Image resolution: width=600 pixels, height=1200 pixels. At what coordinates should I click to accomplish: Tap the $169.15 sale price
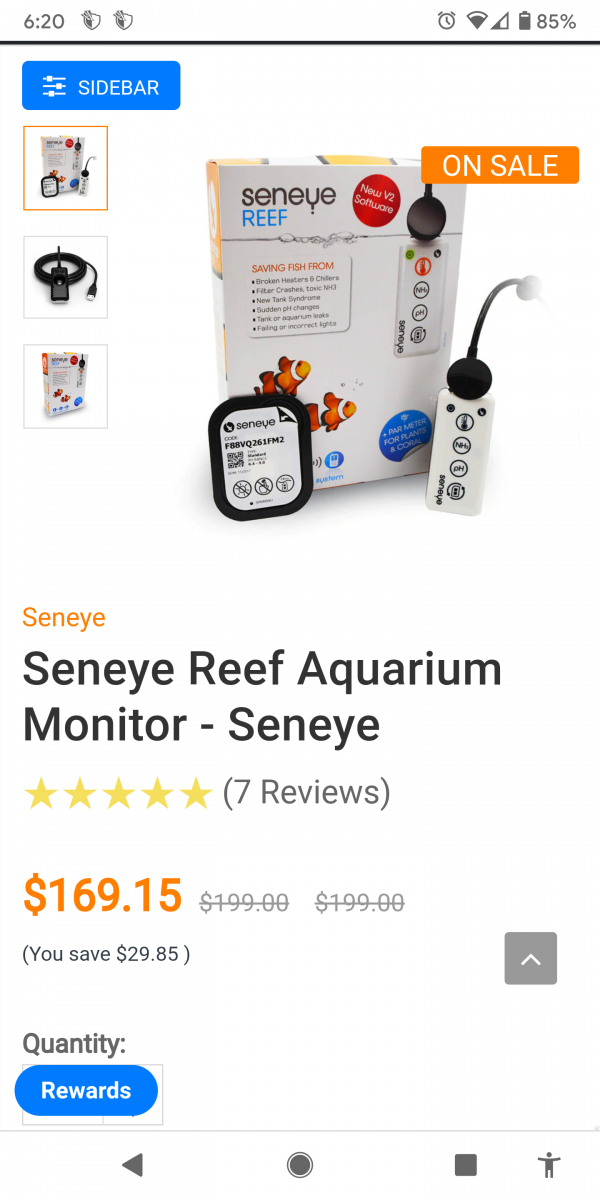point(103,895)
